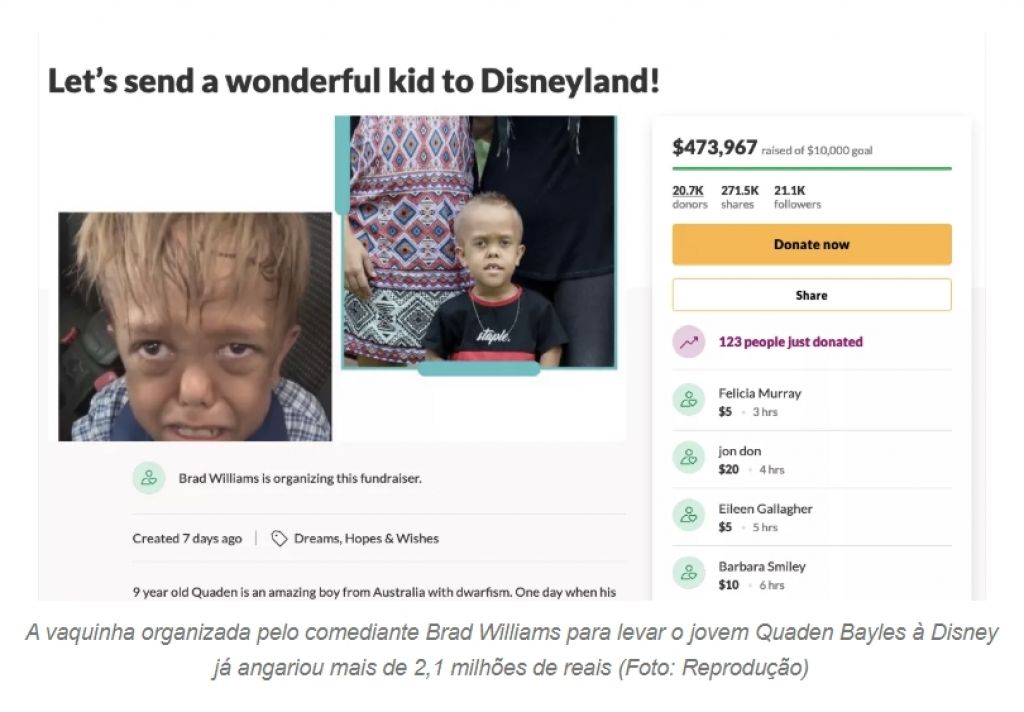This screenshot has height=712, width=1024.
Task: Click the Share button
Action: point(812,295)
